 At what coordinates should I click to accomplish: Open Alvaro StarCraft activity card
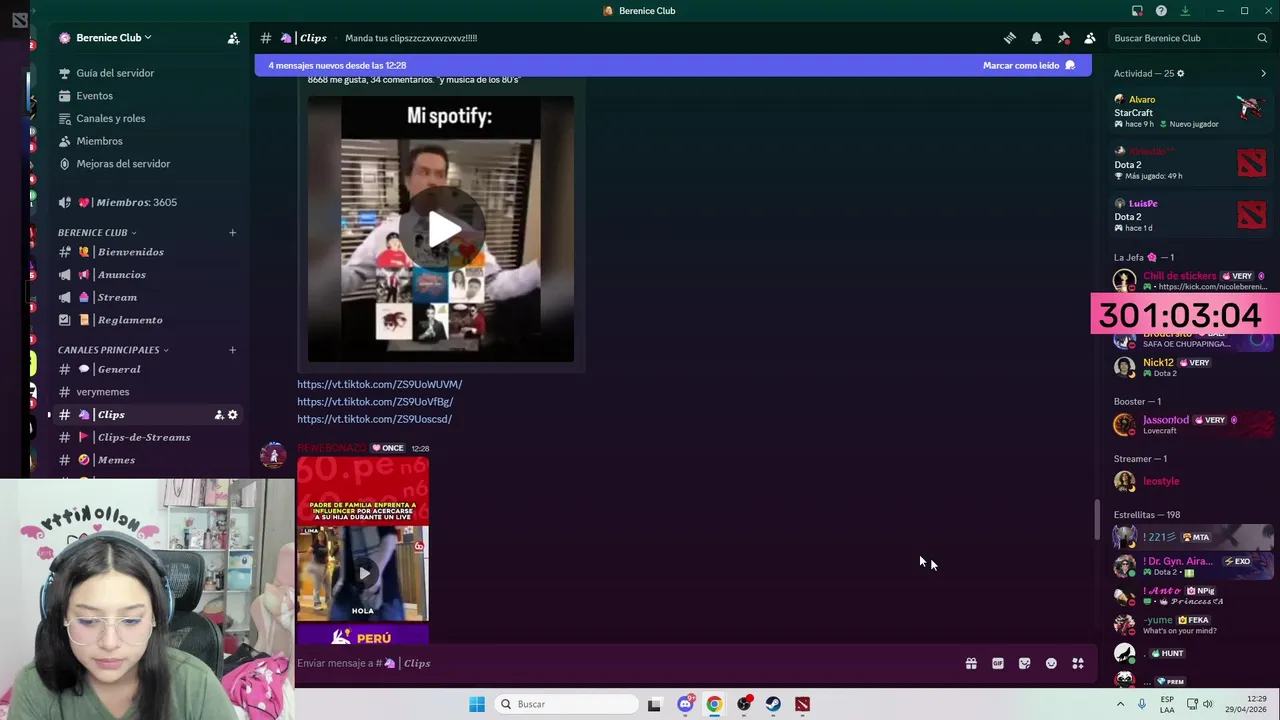pos(1190,111)
